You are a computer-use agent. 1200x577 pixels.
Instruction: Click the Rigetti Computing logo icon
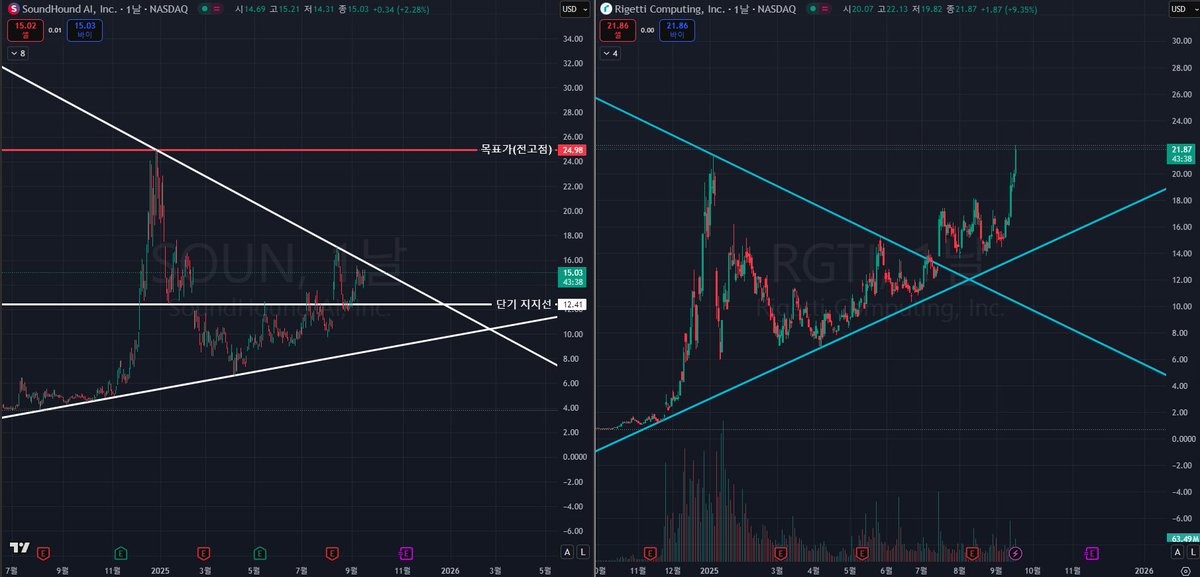point(606,9)
